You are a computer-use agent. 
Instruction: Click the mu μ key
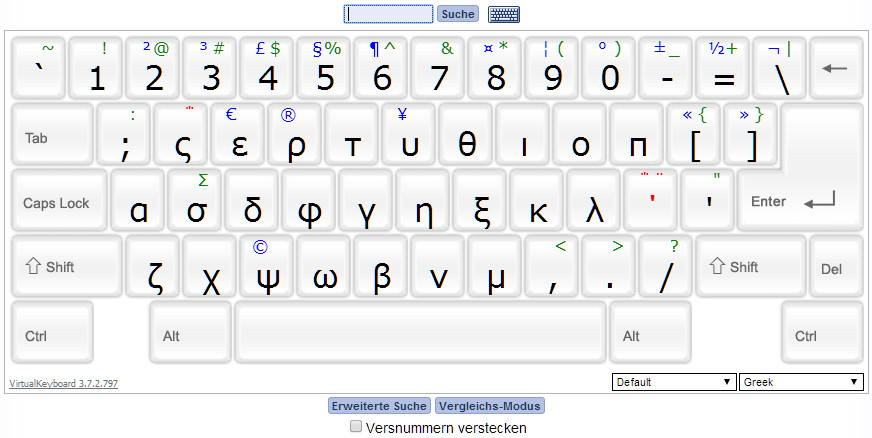(494, 266)
